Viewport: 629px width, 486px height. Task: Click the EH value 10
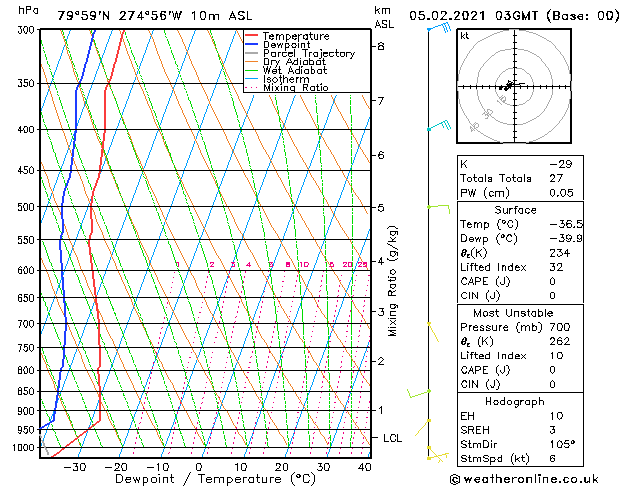pyautogui.click(x=556, y=416)
